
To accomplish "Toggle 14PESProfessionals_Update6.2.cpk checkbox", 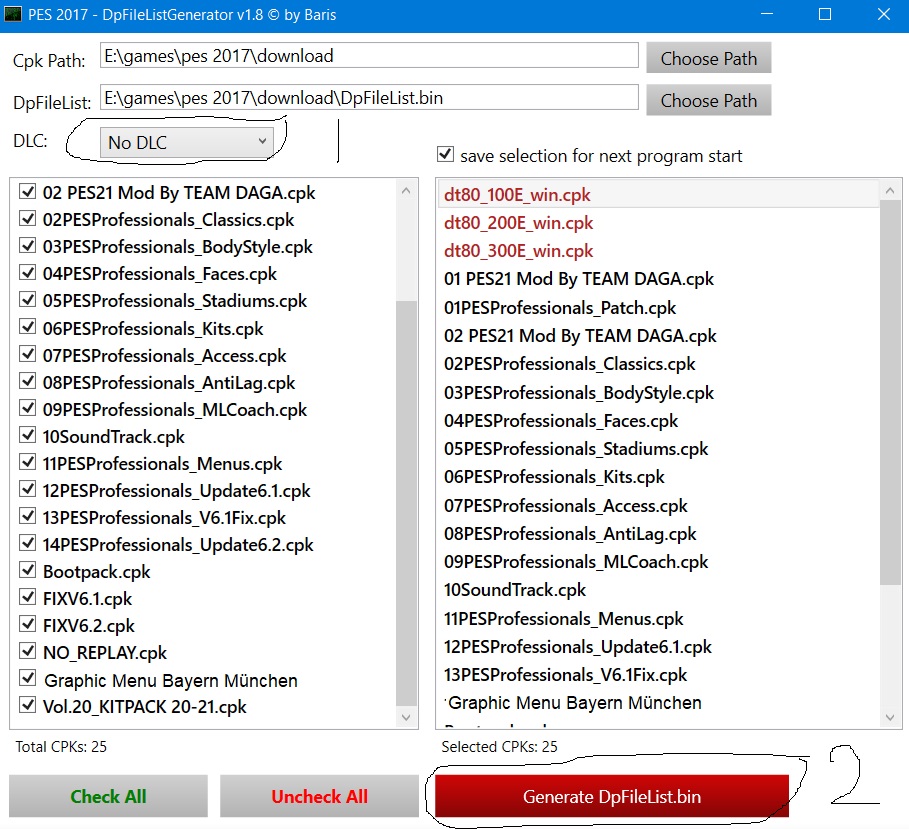I will tap(27, 543).
